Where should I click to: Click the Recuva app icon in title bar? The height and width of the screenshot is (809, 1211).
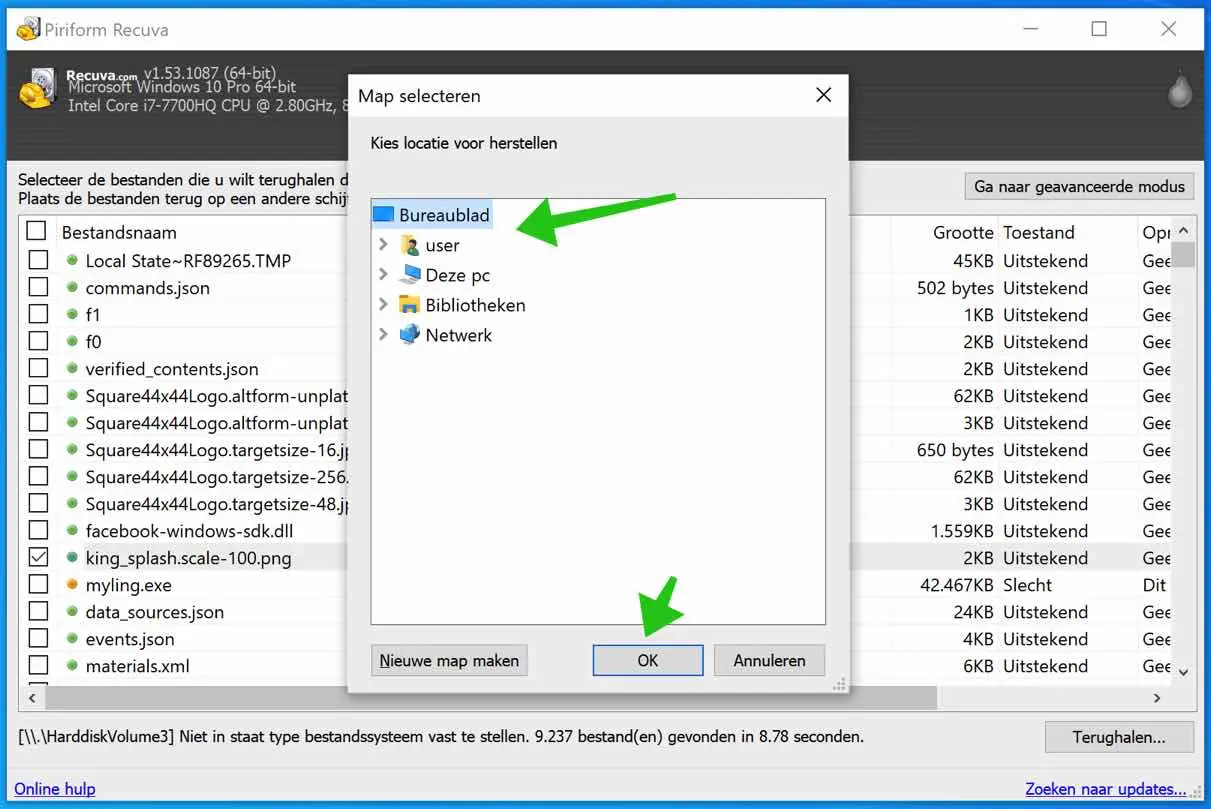tap(28, 29)
